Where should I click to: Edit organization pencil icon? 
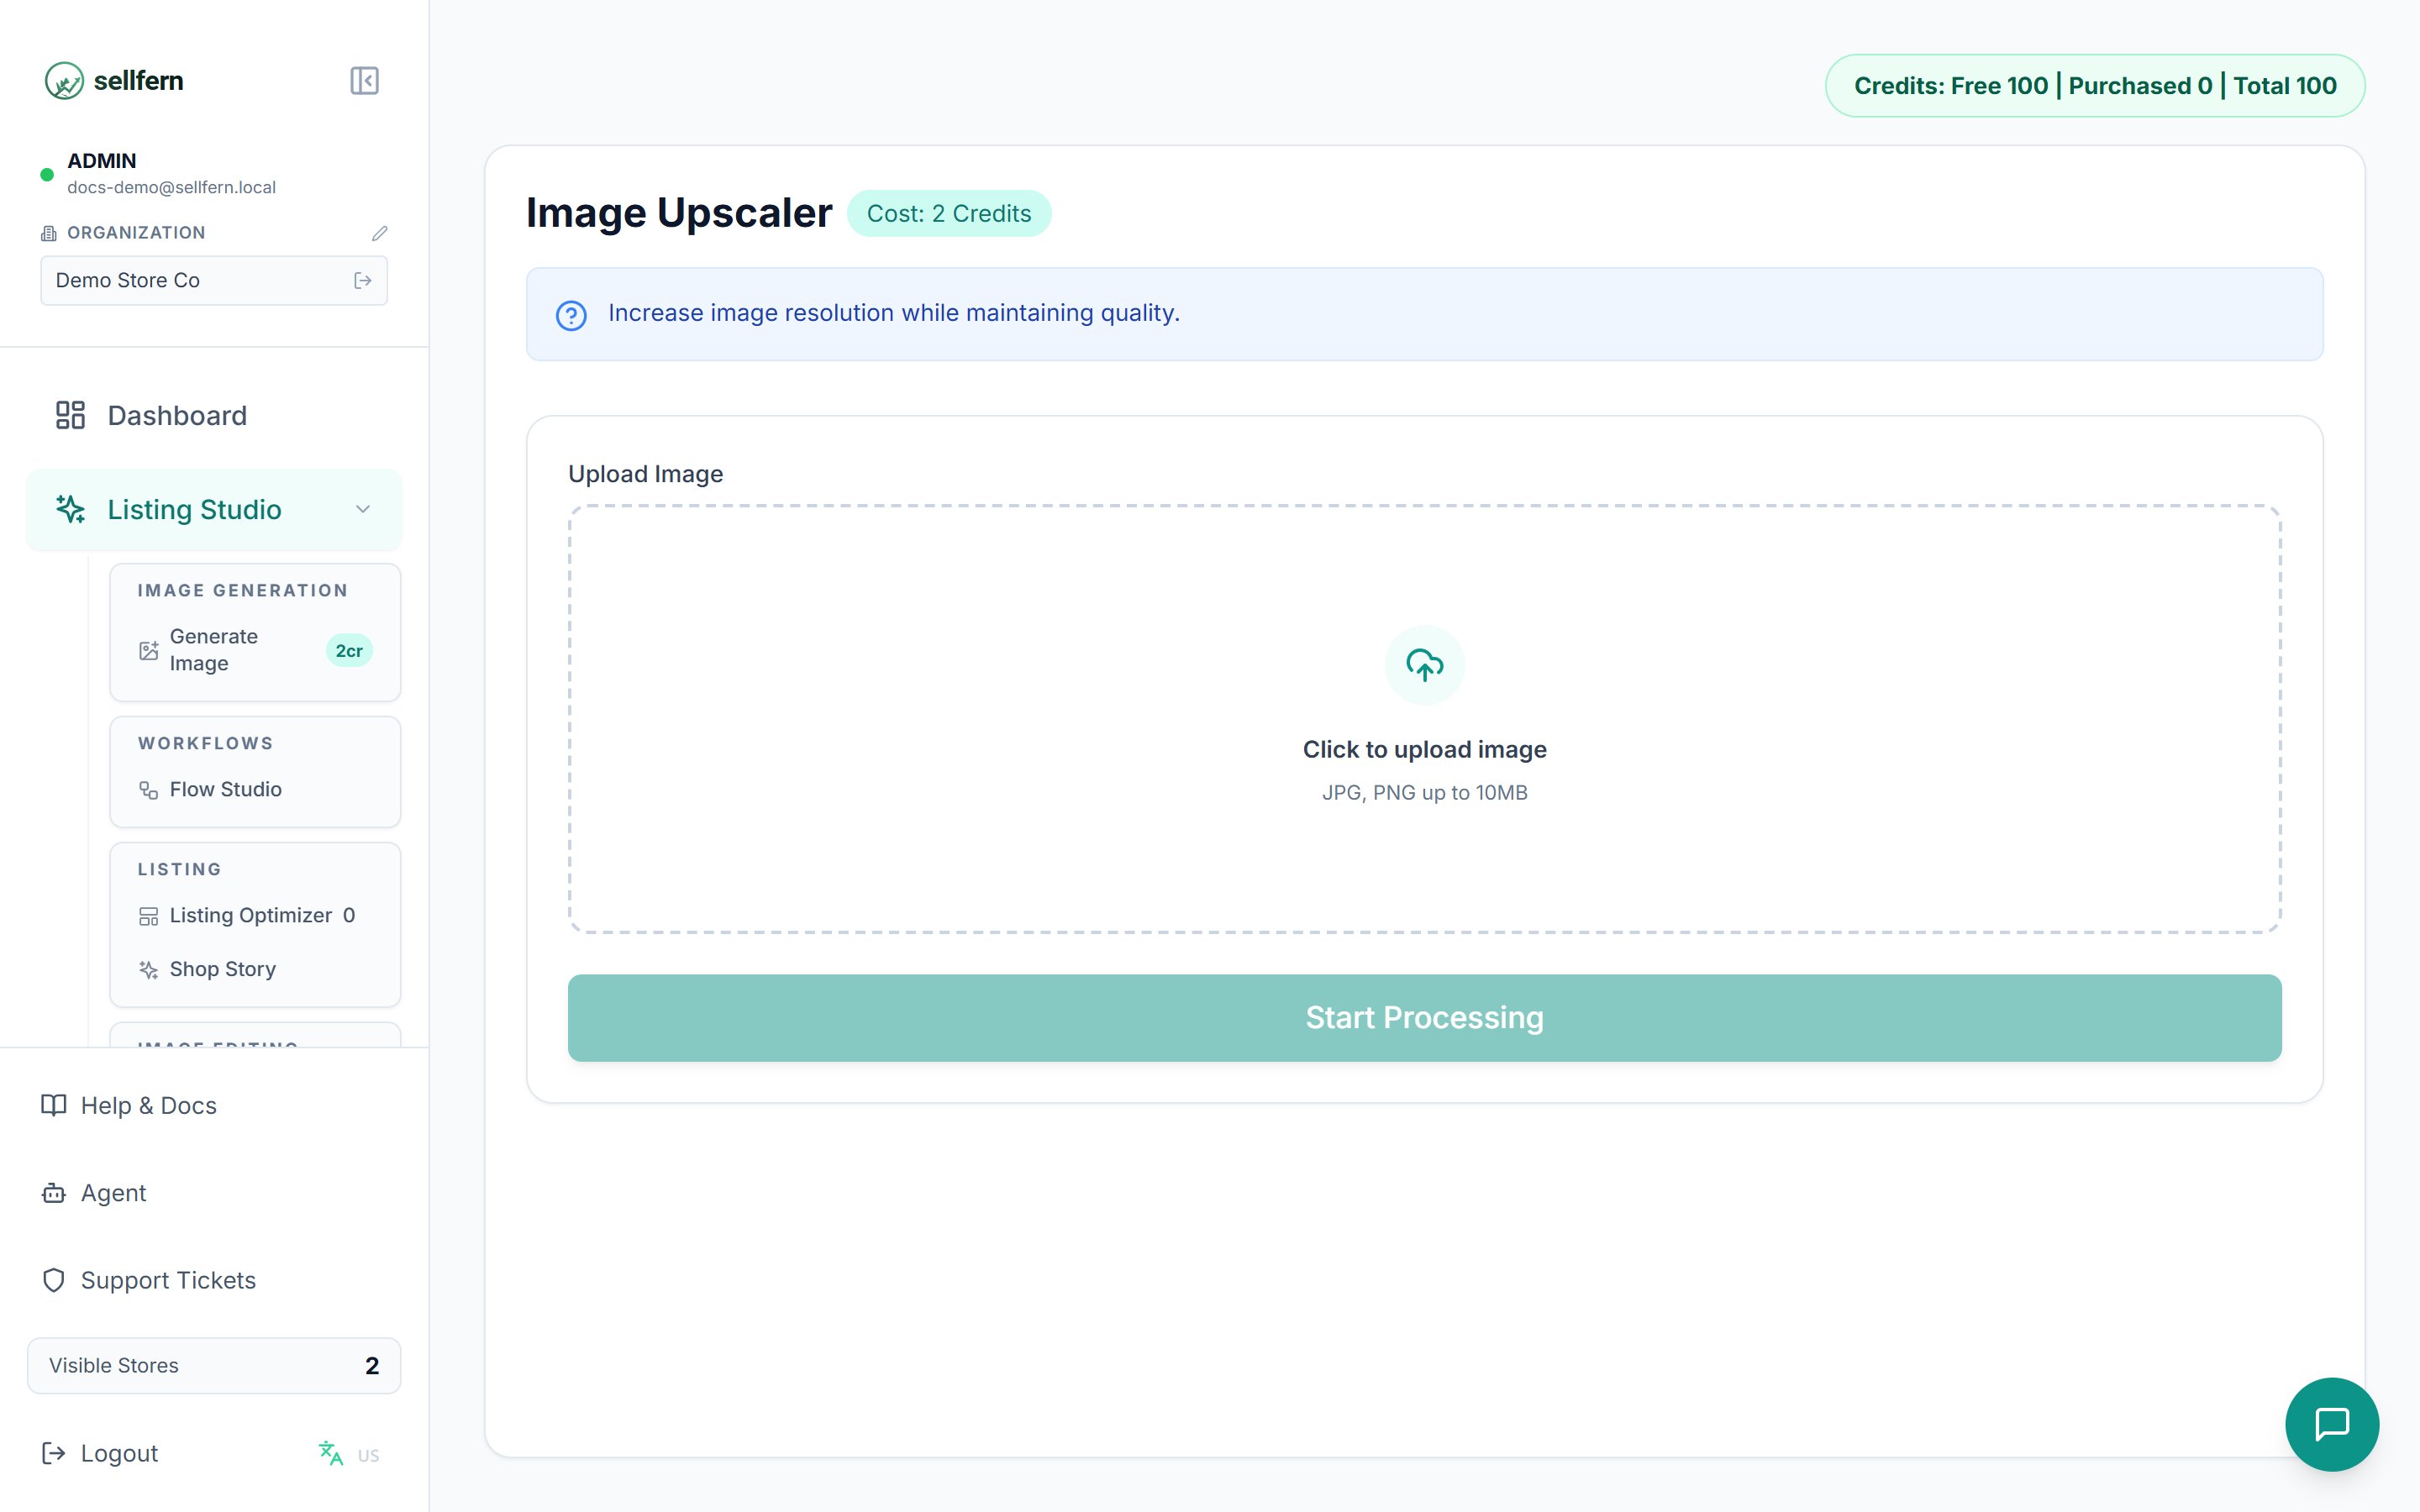click(379, 233)
